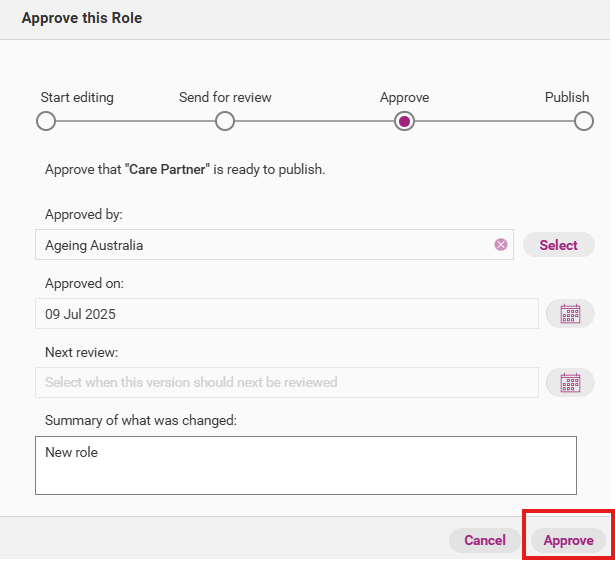The image size is (615, 561).
Task: Click the summary text box containing 'New role'
Action: [x=305, y=465]
